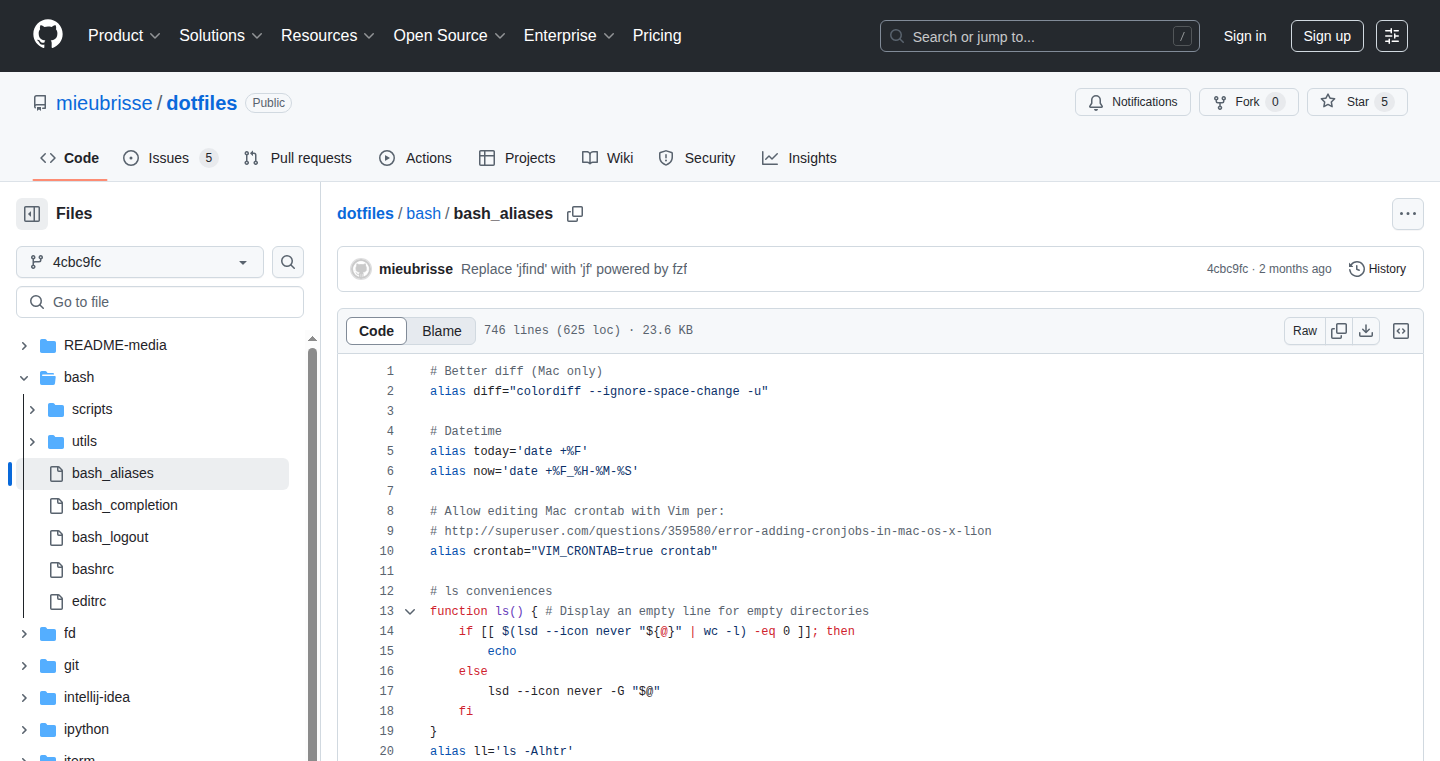The image size is (1440, 761).
Task: Fork the dotfiles repository
Action: tap(1249, 102)
